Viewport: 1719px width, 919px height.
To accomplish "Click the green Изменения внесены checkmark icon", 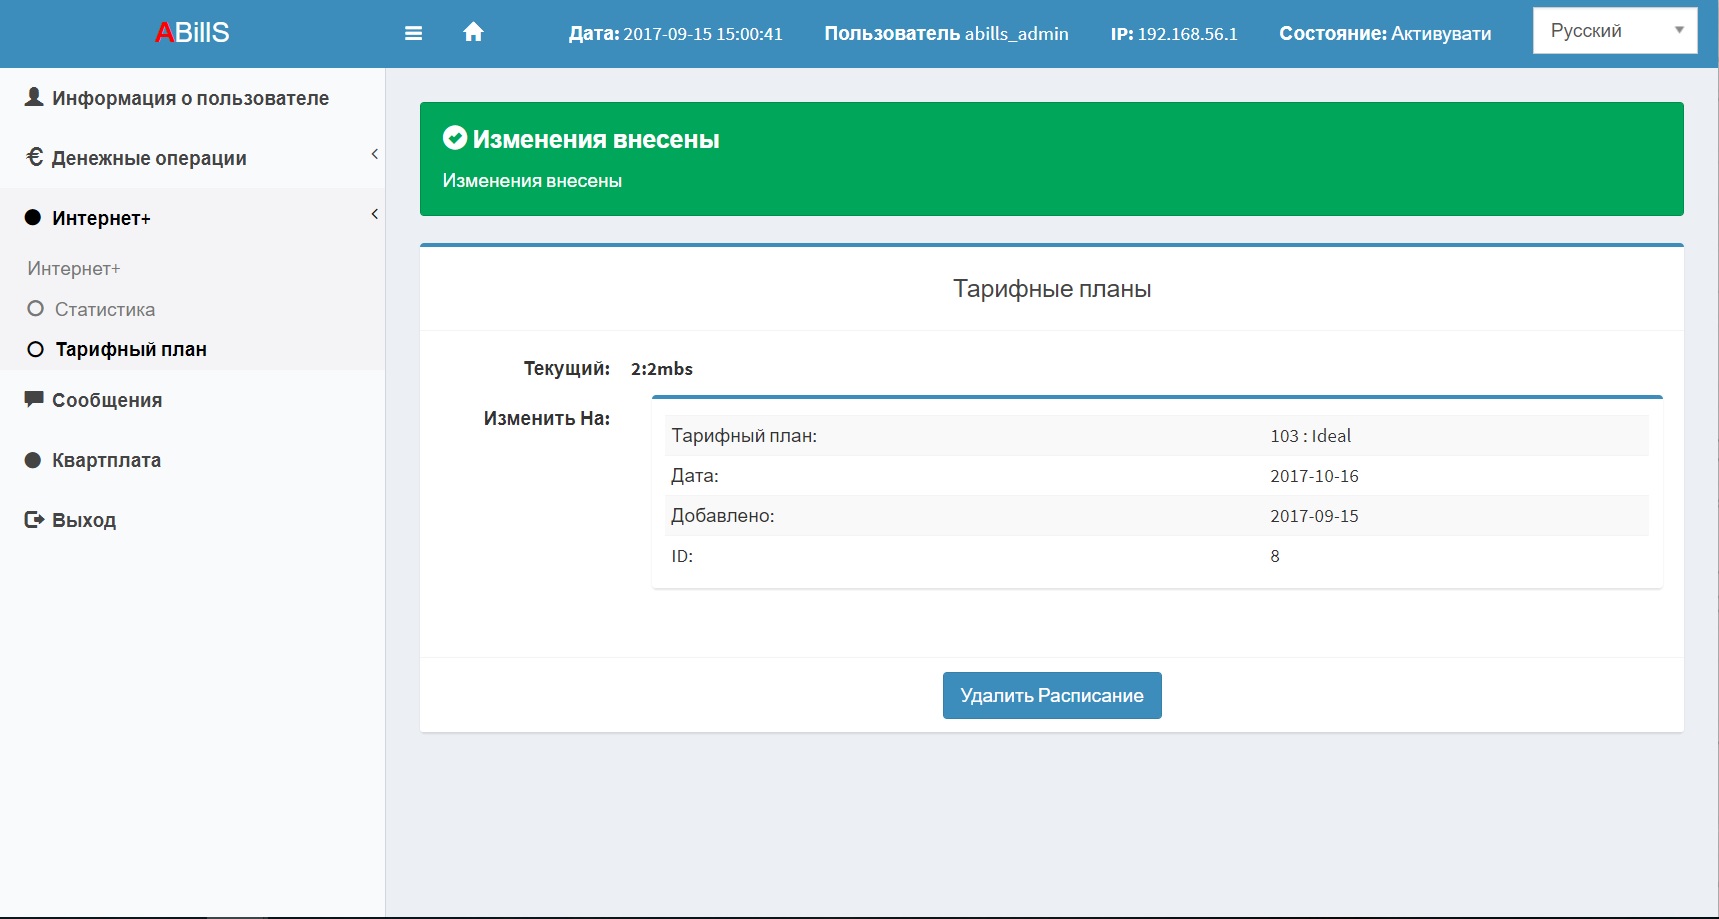I will pos(455,138).
